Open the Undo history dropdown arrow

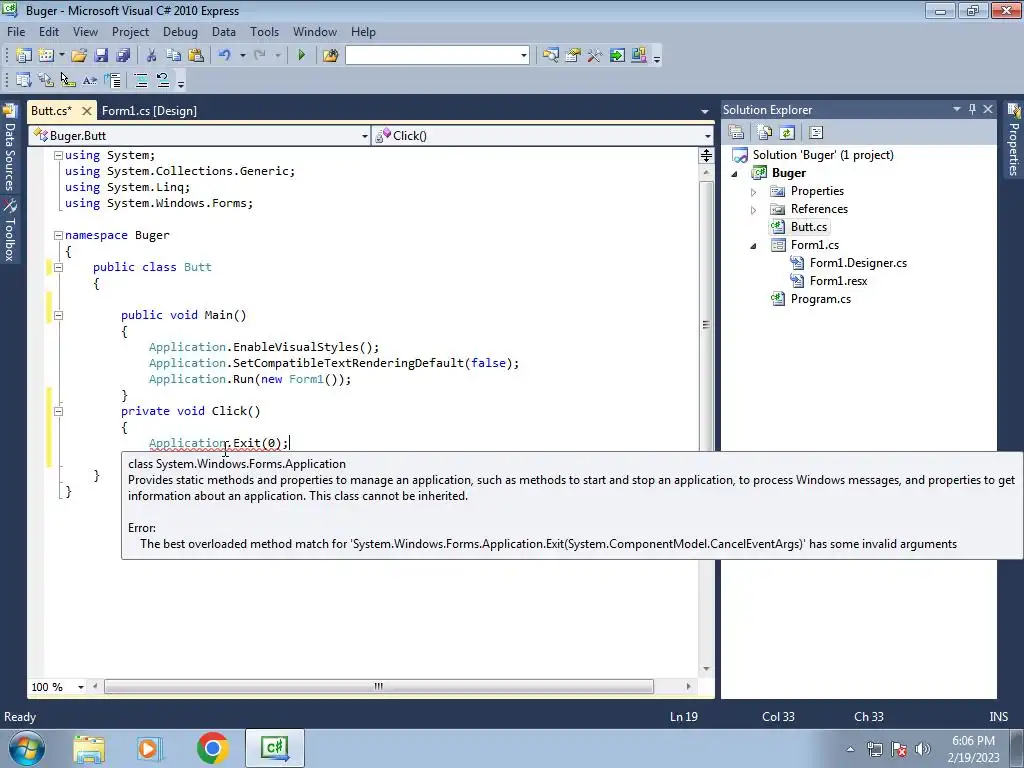(242, 56)
